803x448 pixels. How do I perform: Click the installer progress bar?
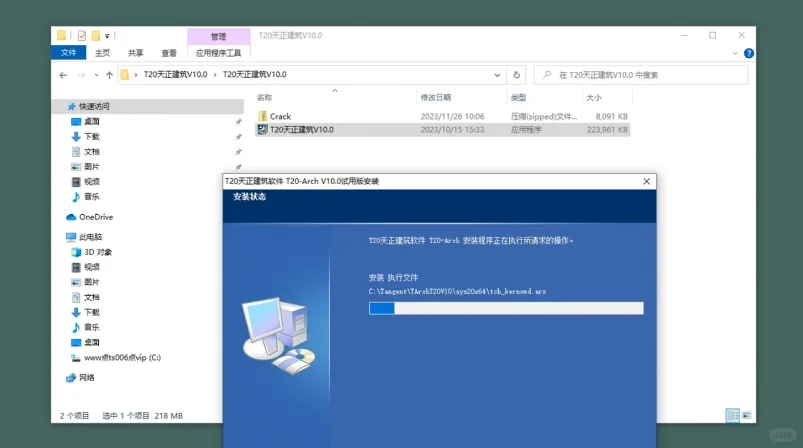[x=506, y=308]
